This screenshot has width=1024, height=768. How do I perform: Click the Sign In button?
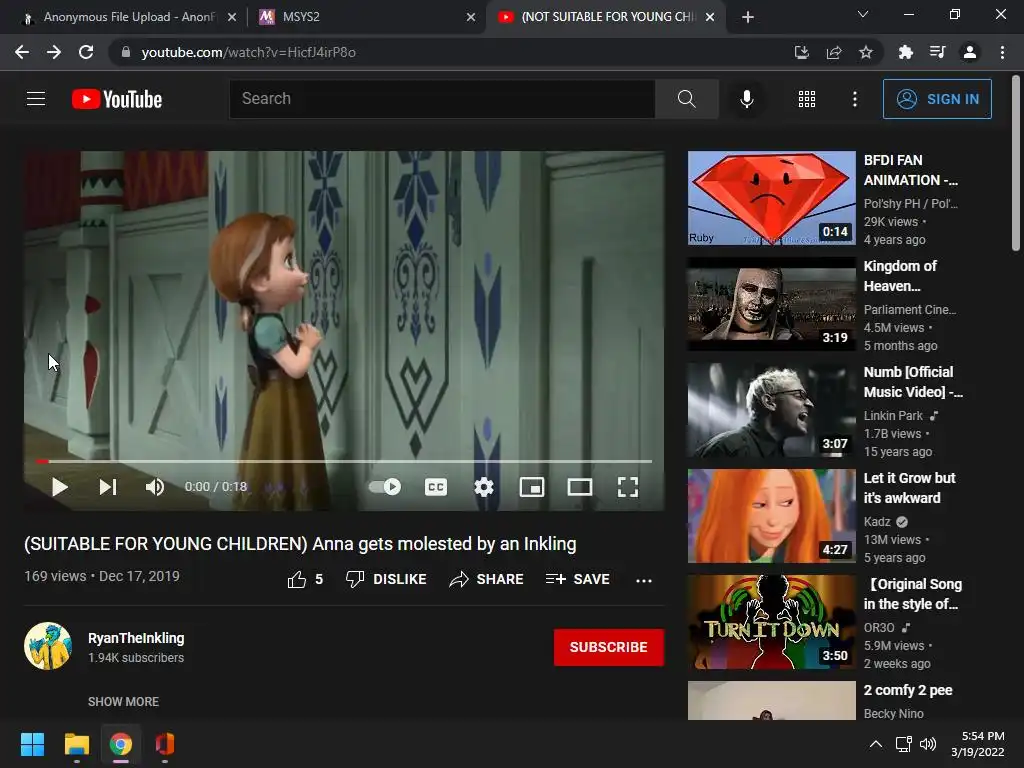pos(937,99)
